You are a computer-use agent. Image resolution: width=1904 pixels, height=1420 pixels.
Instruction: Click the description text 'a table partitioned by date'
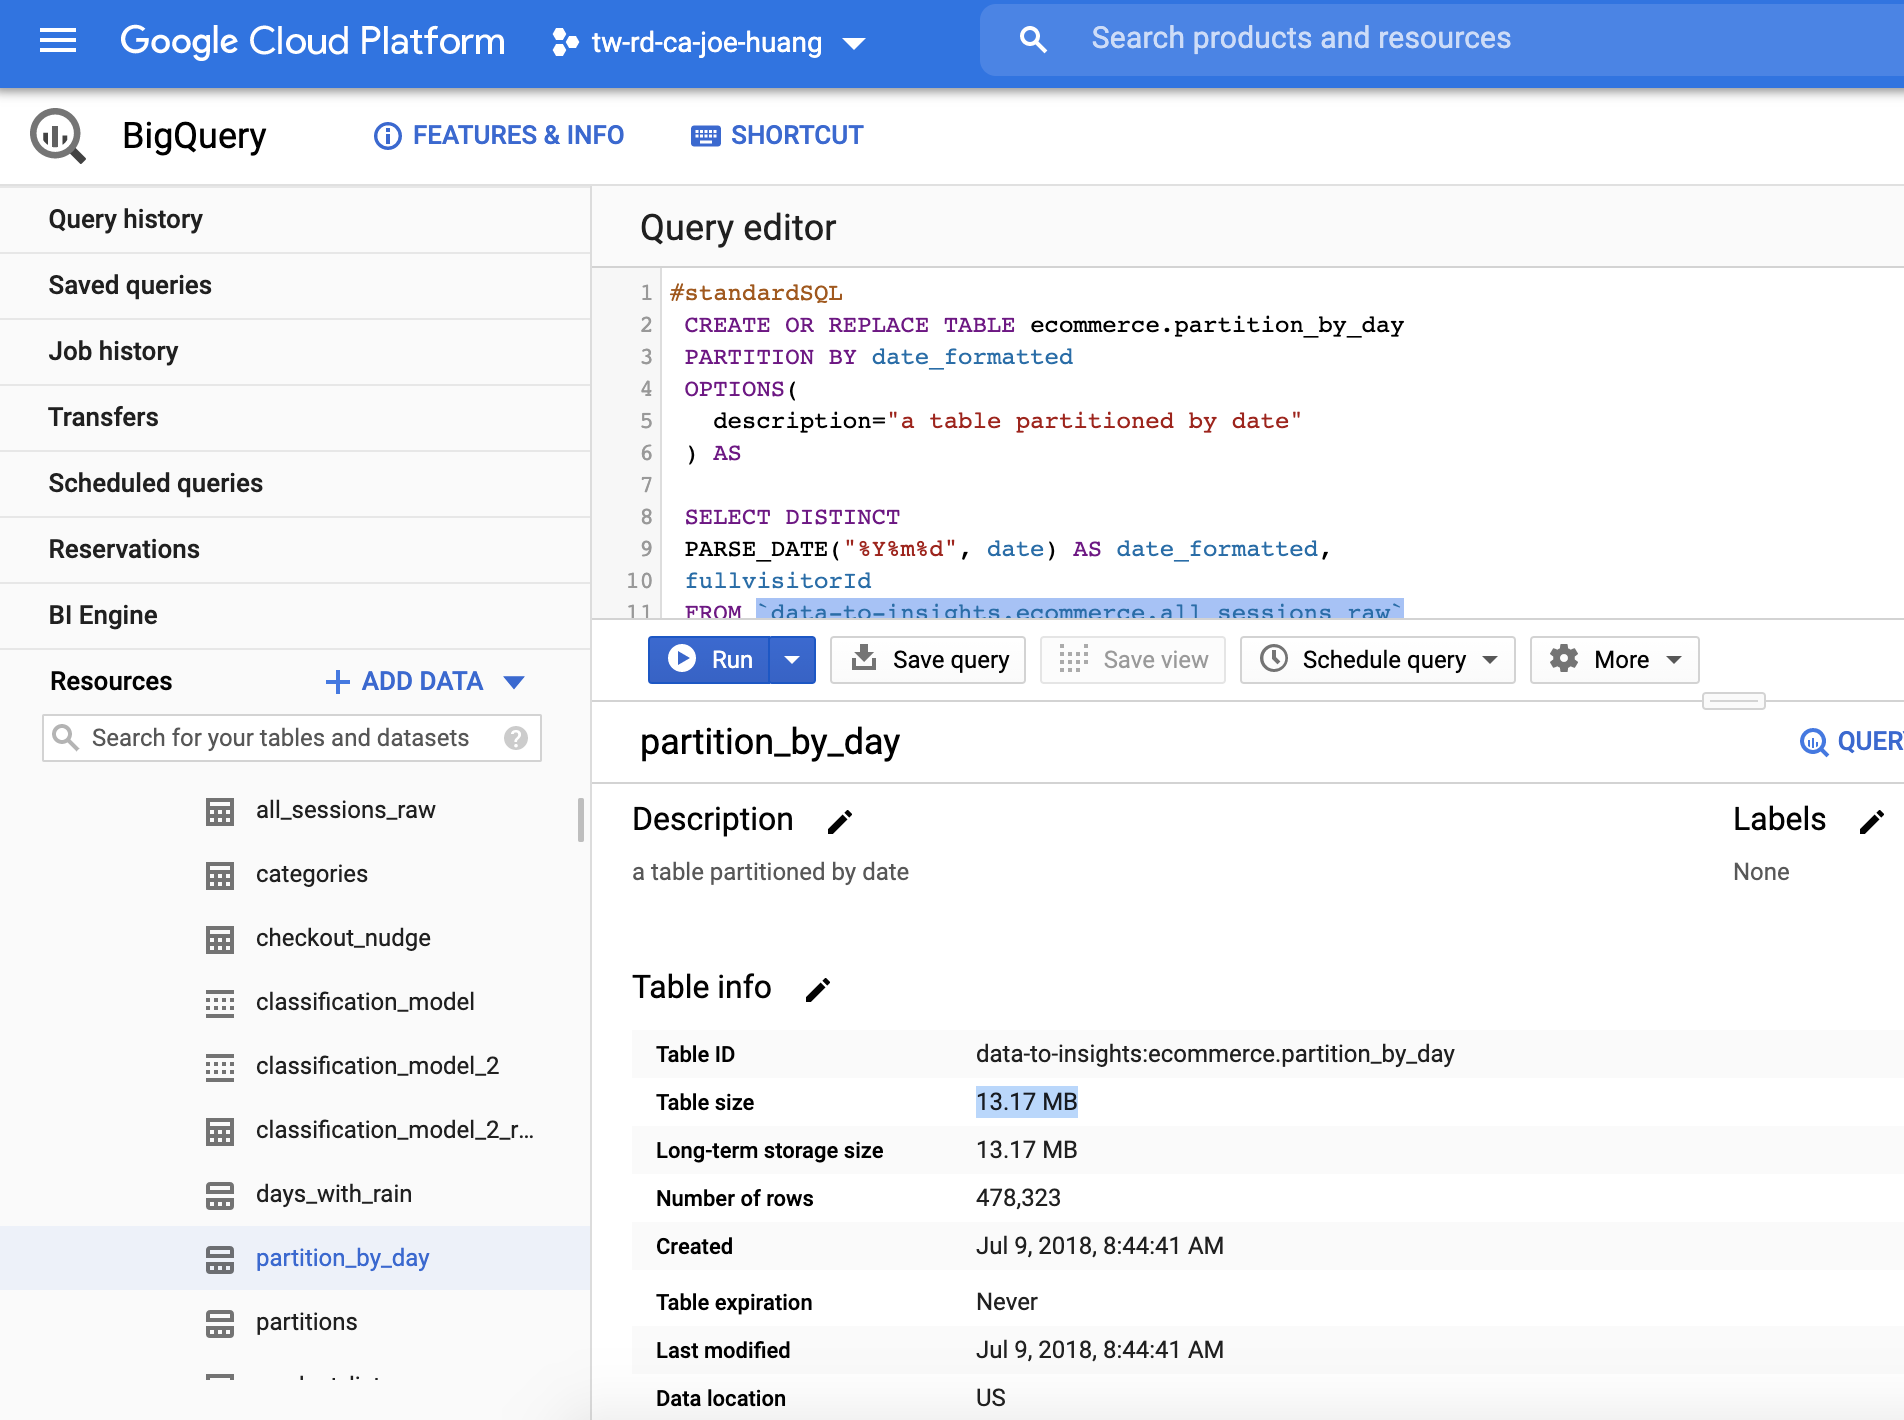[770, 872]
